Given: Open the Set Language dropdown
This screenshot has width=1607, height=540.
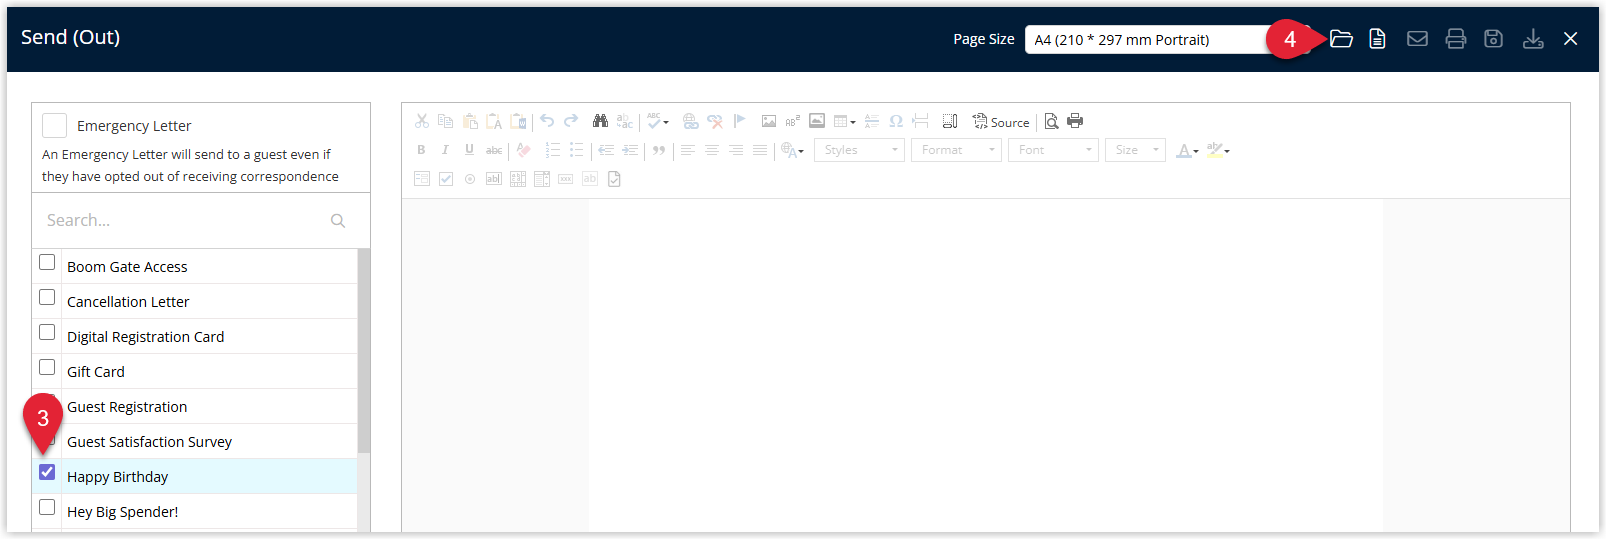Looking at the screenshot, I should 793,150.
